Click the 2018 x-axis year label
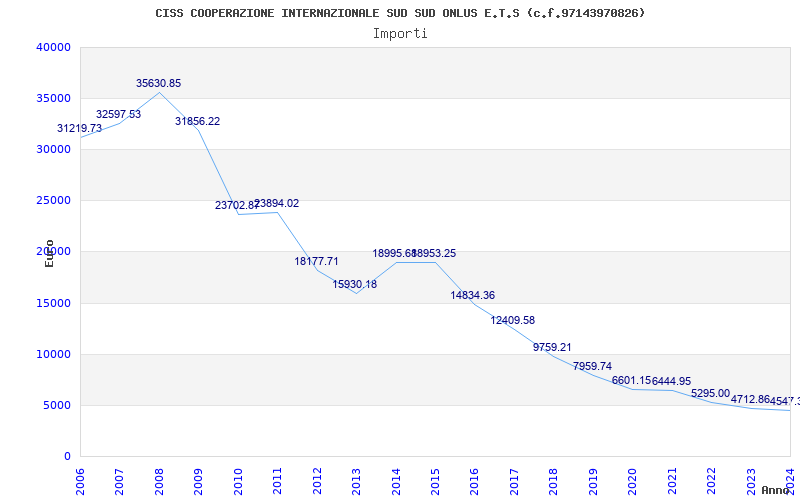 click(x=554, y=481)
